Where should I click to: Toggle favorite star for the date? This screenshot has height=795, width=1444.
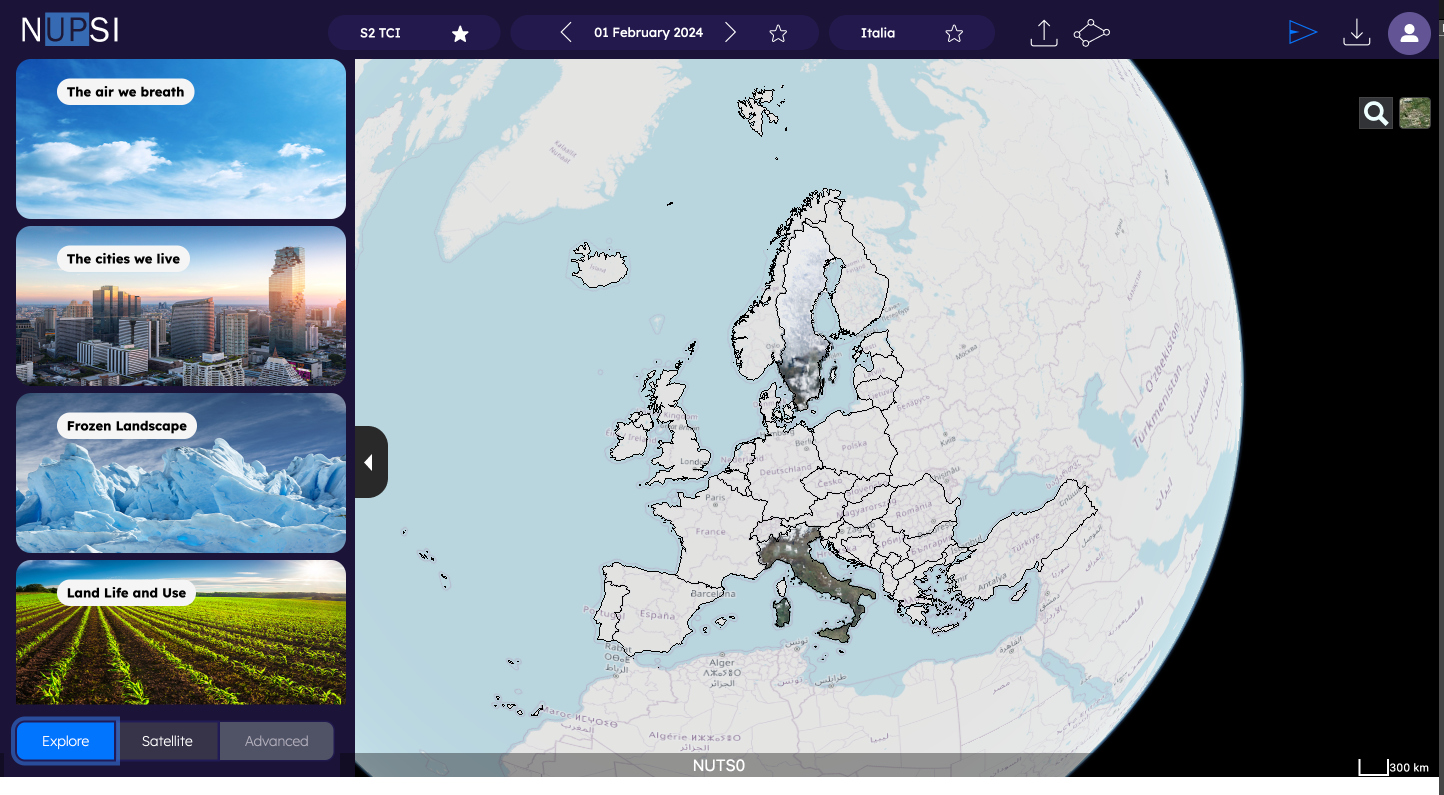(778, 34)
